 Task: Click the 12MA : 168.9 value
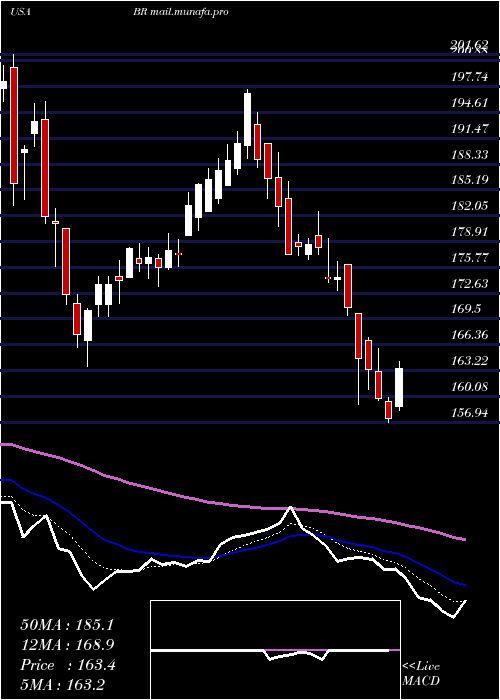(67, 645)
